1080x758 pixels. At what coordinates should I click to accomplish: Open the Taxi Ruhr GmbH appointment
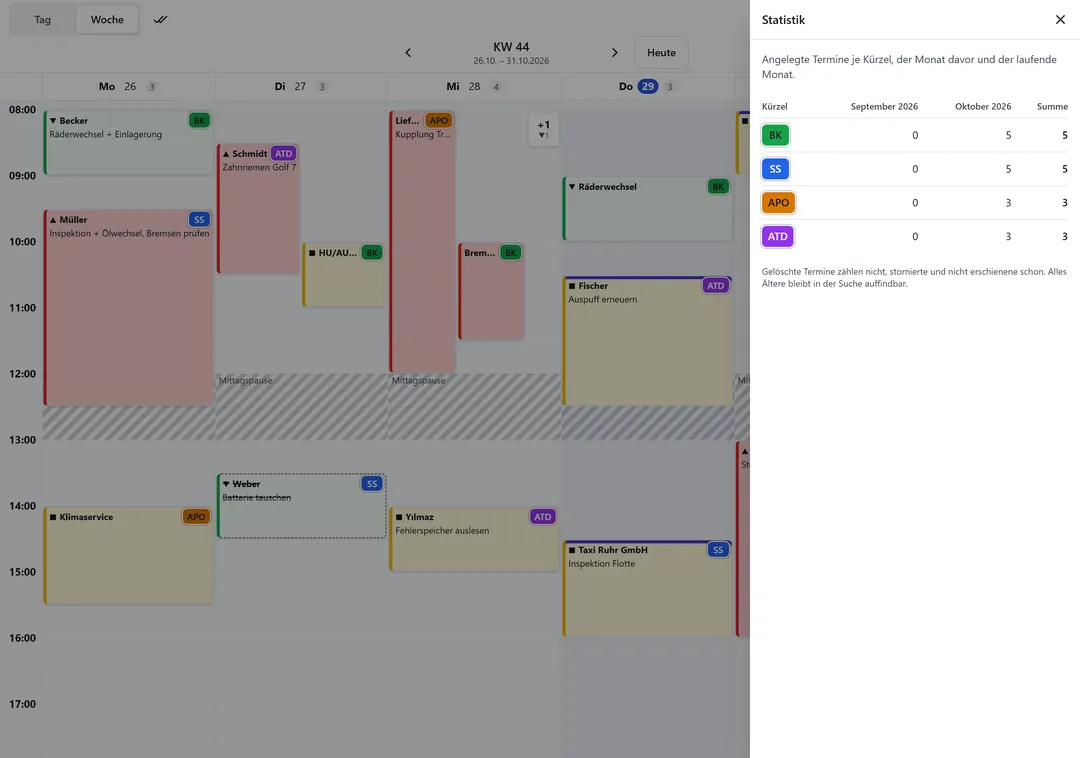tap(647, 588)
